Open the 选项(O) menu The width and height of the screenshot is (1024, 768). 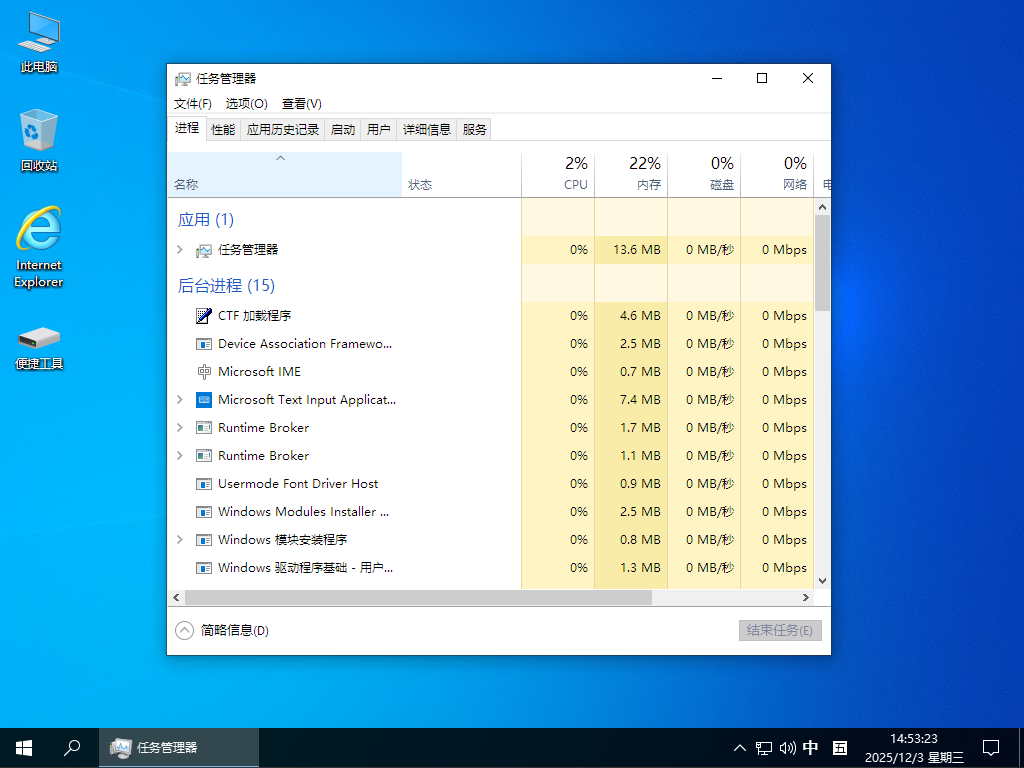click(x=246, y=103)
